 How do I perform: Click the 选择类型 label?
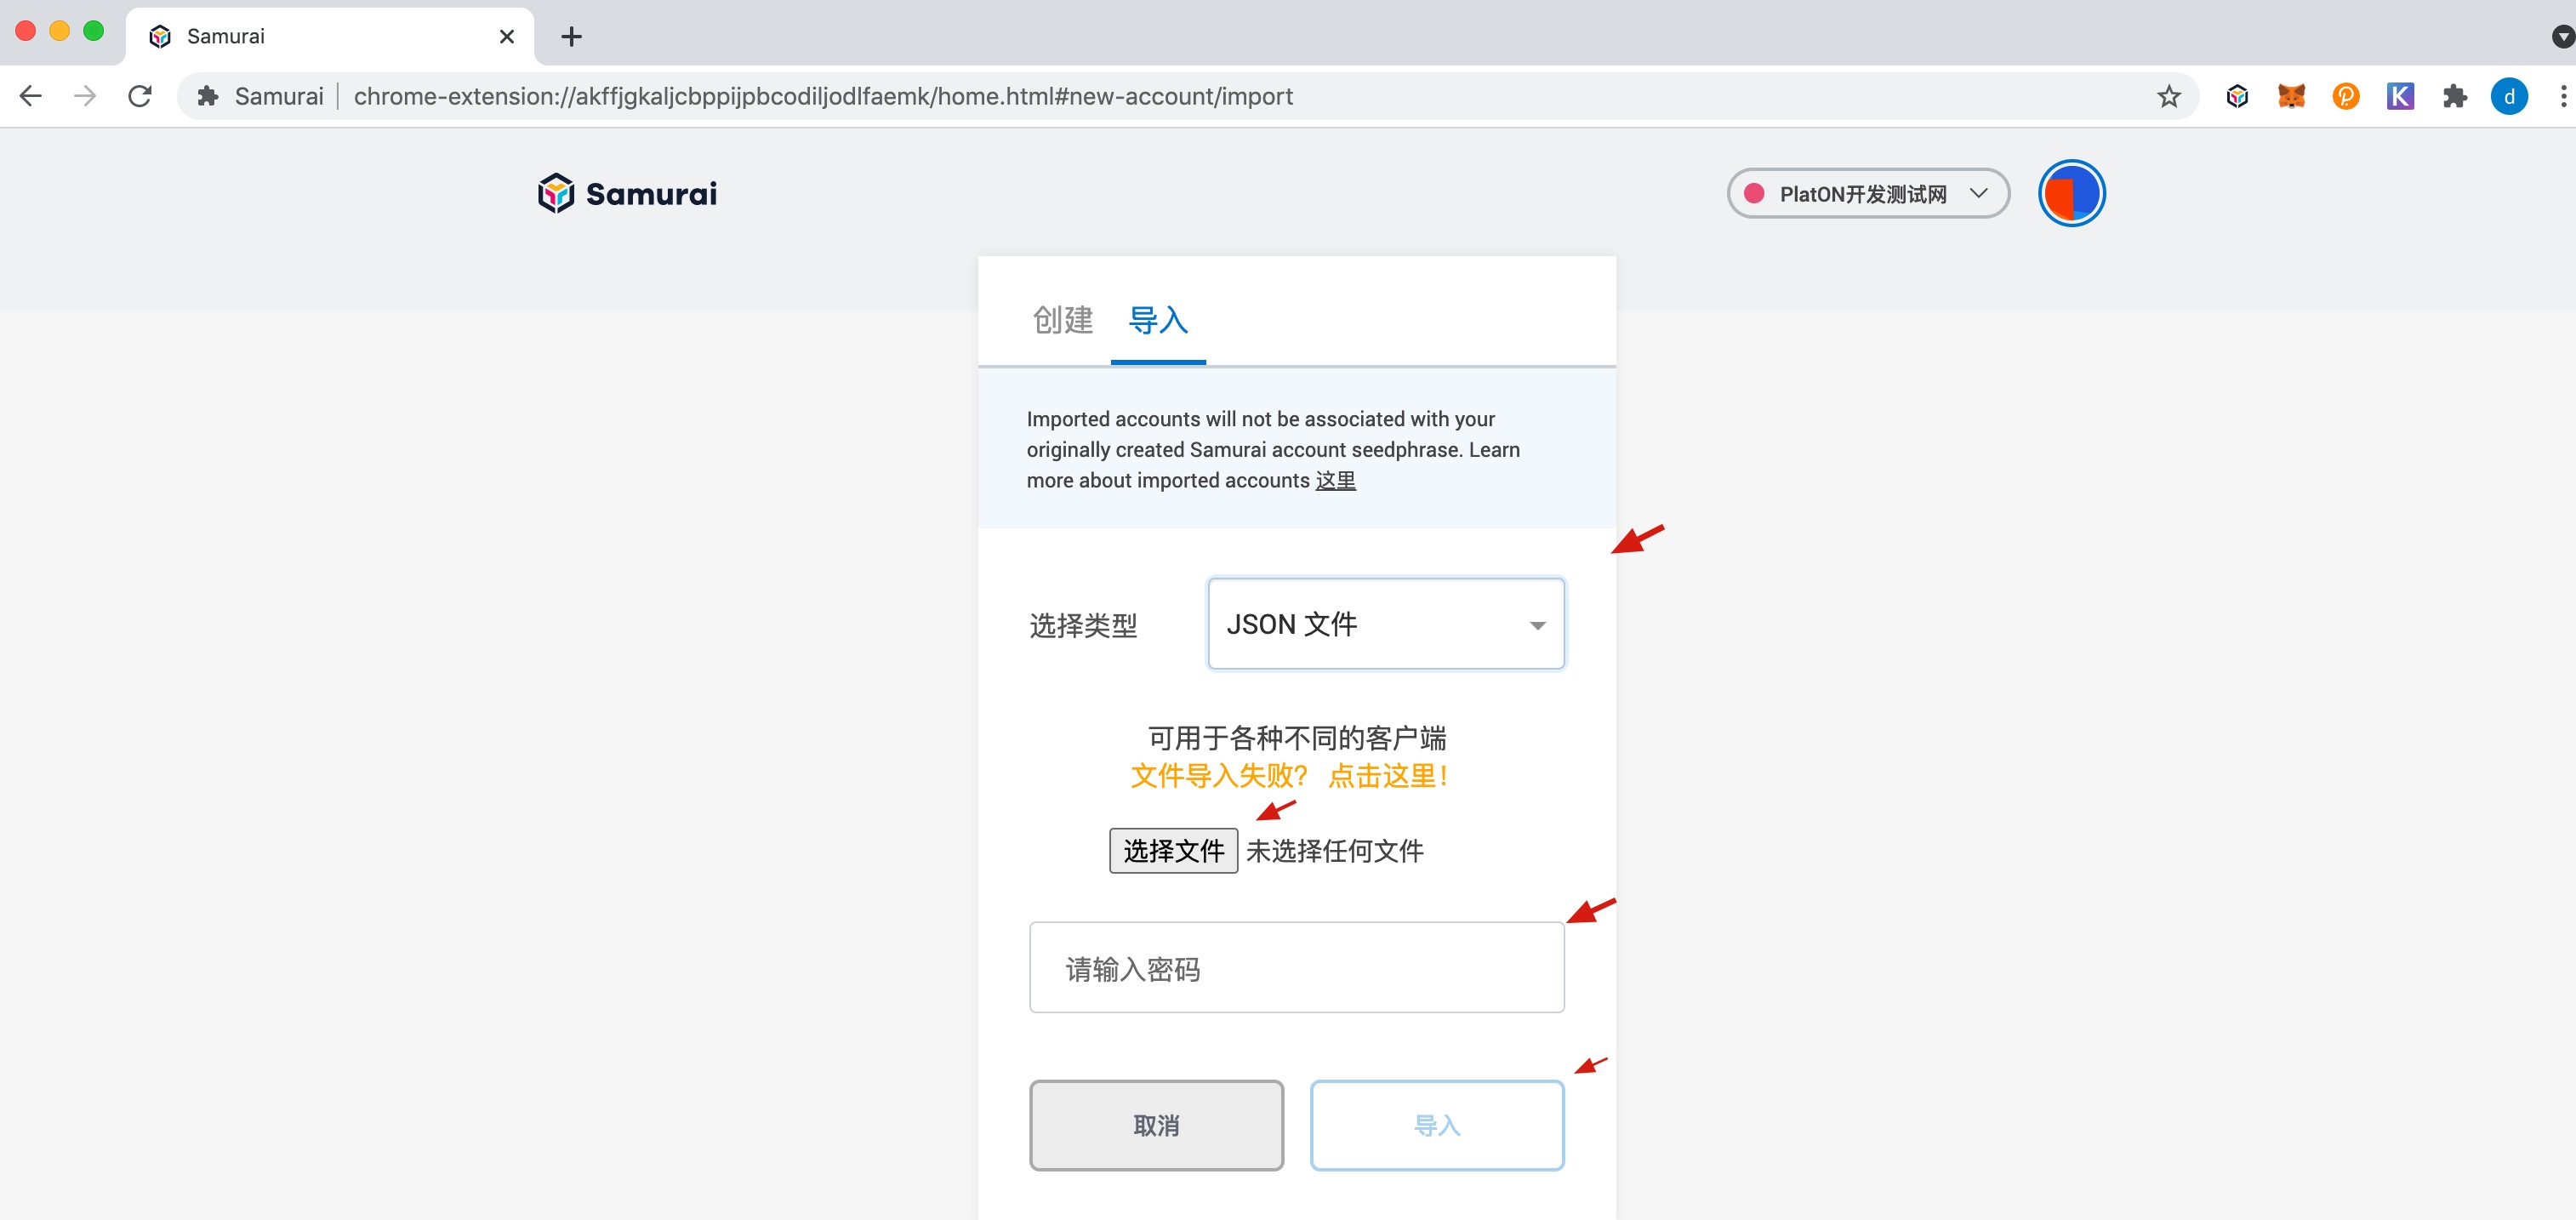tap(1083, 626)
